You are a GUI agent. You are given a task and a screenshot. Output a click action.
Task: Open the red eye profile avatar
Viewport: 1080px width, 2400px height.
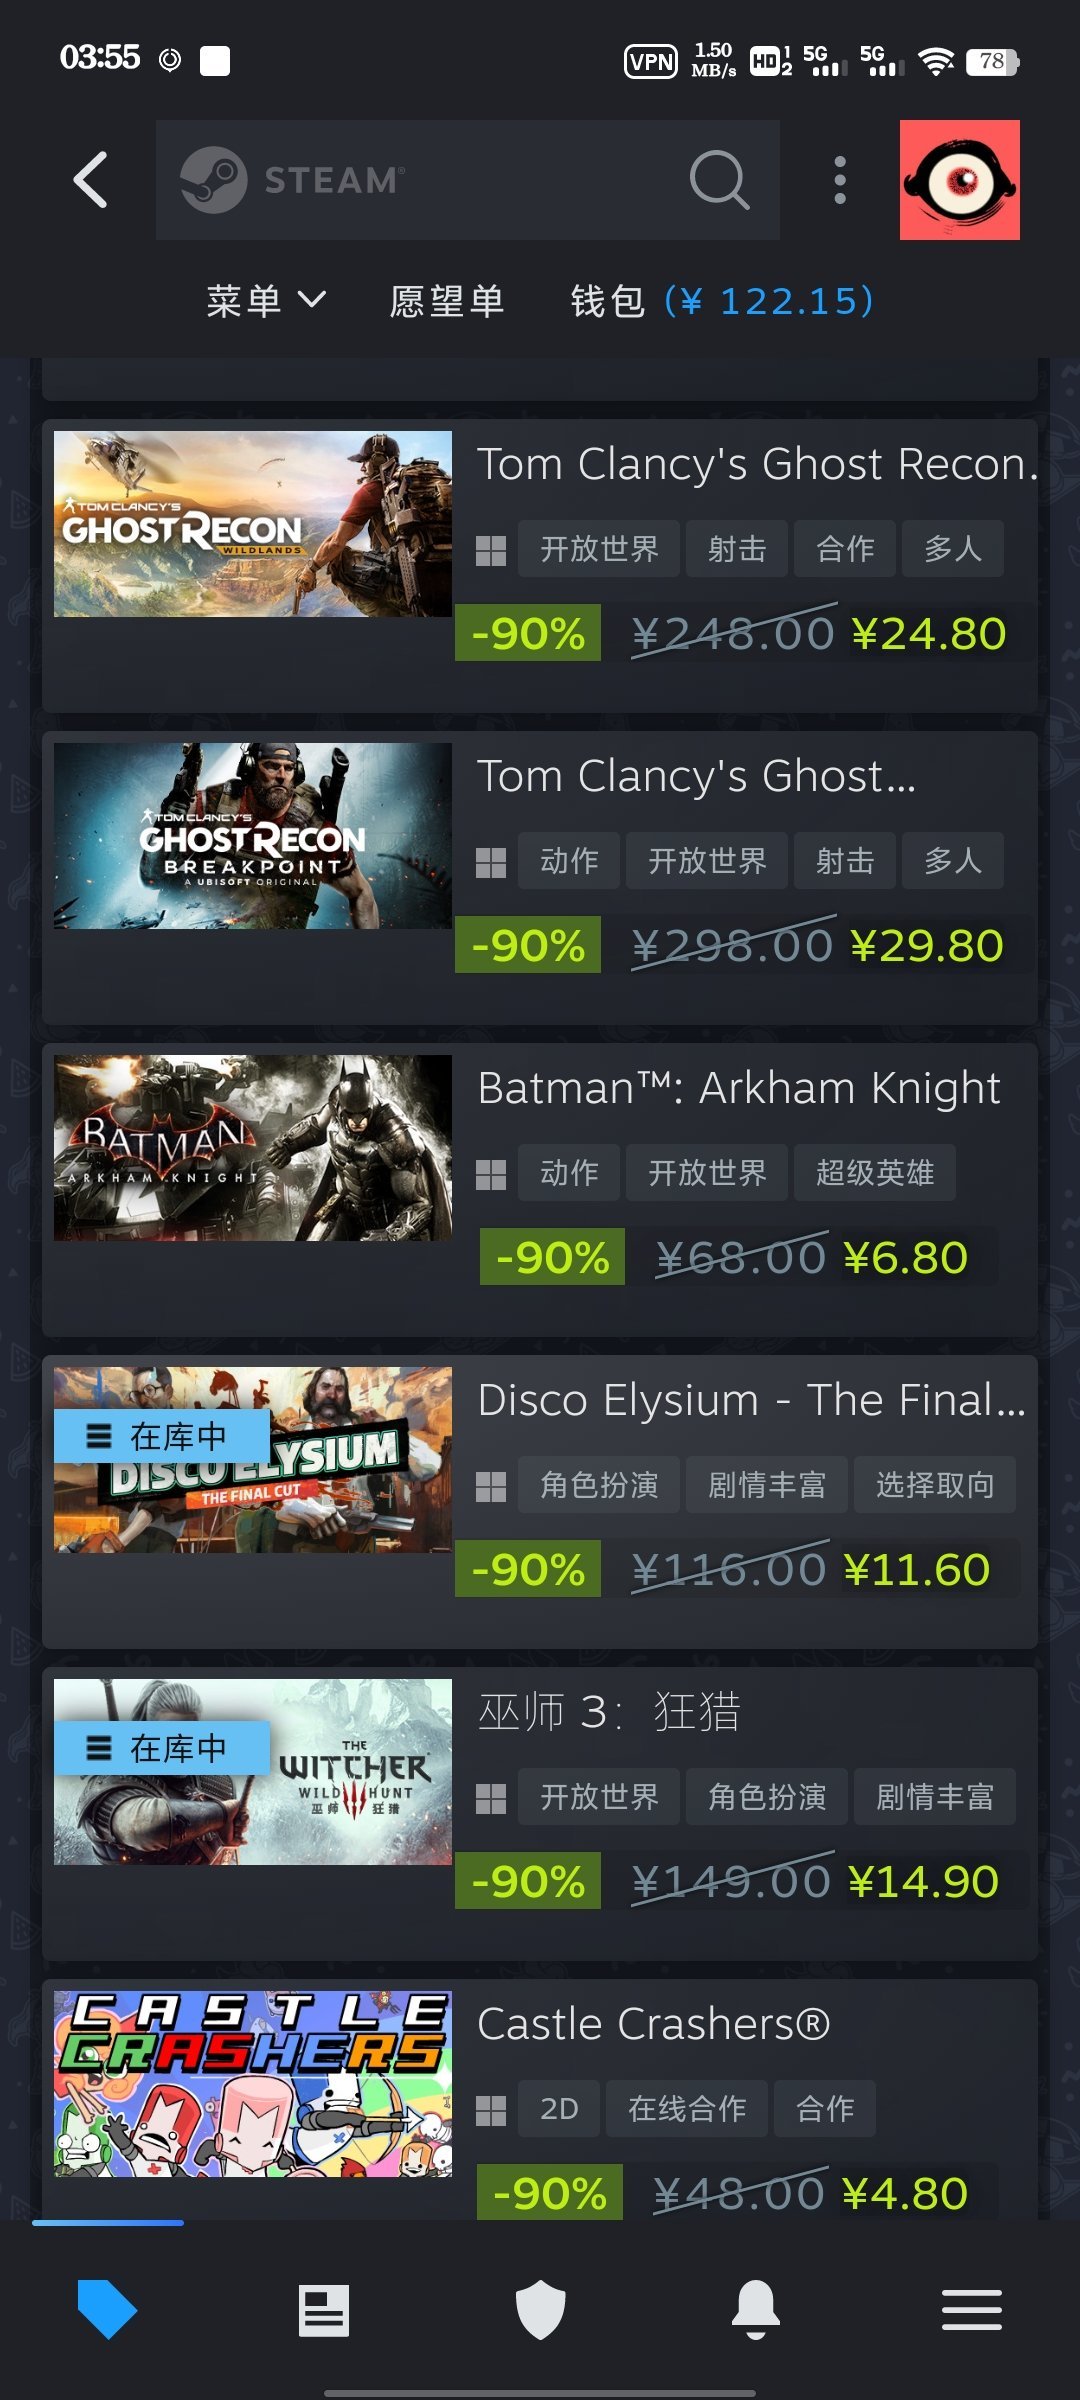pos(960,180)
